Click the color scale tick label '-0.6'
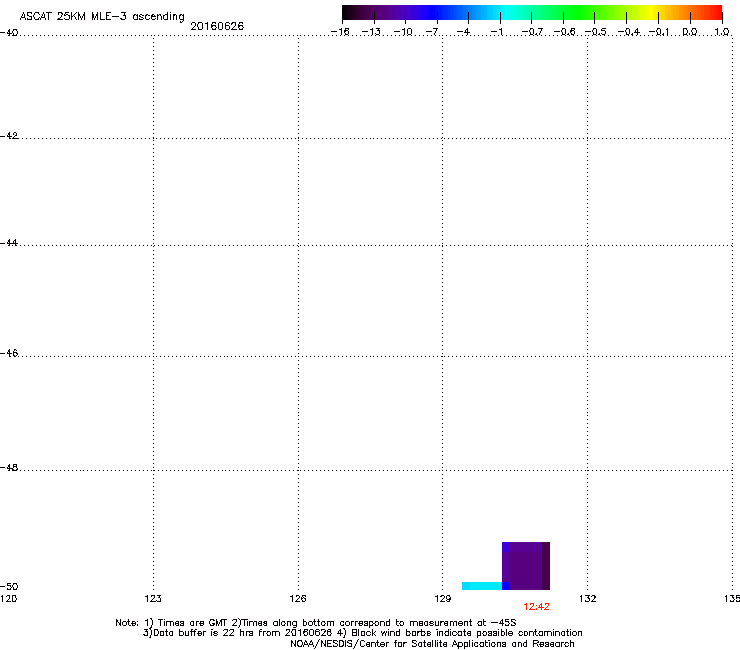Screen dimensions: 740x650 click(x=564, y=32)
